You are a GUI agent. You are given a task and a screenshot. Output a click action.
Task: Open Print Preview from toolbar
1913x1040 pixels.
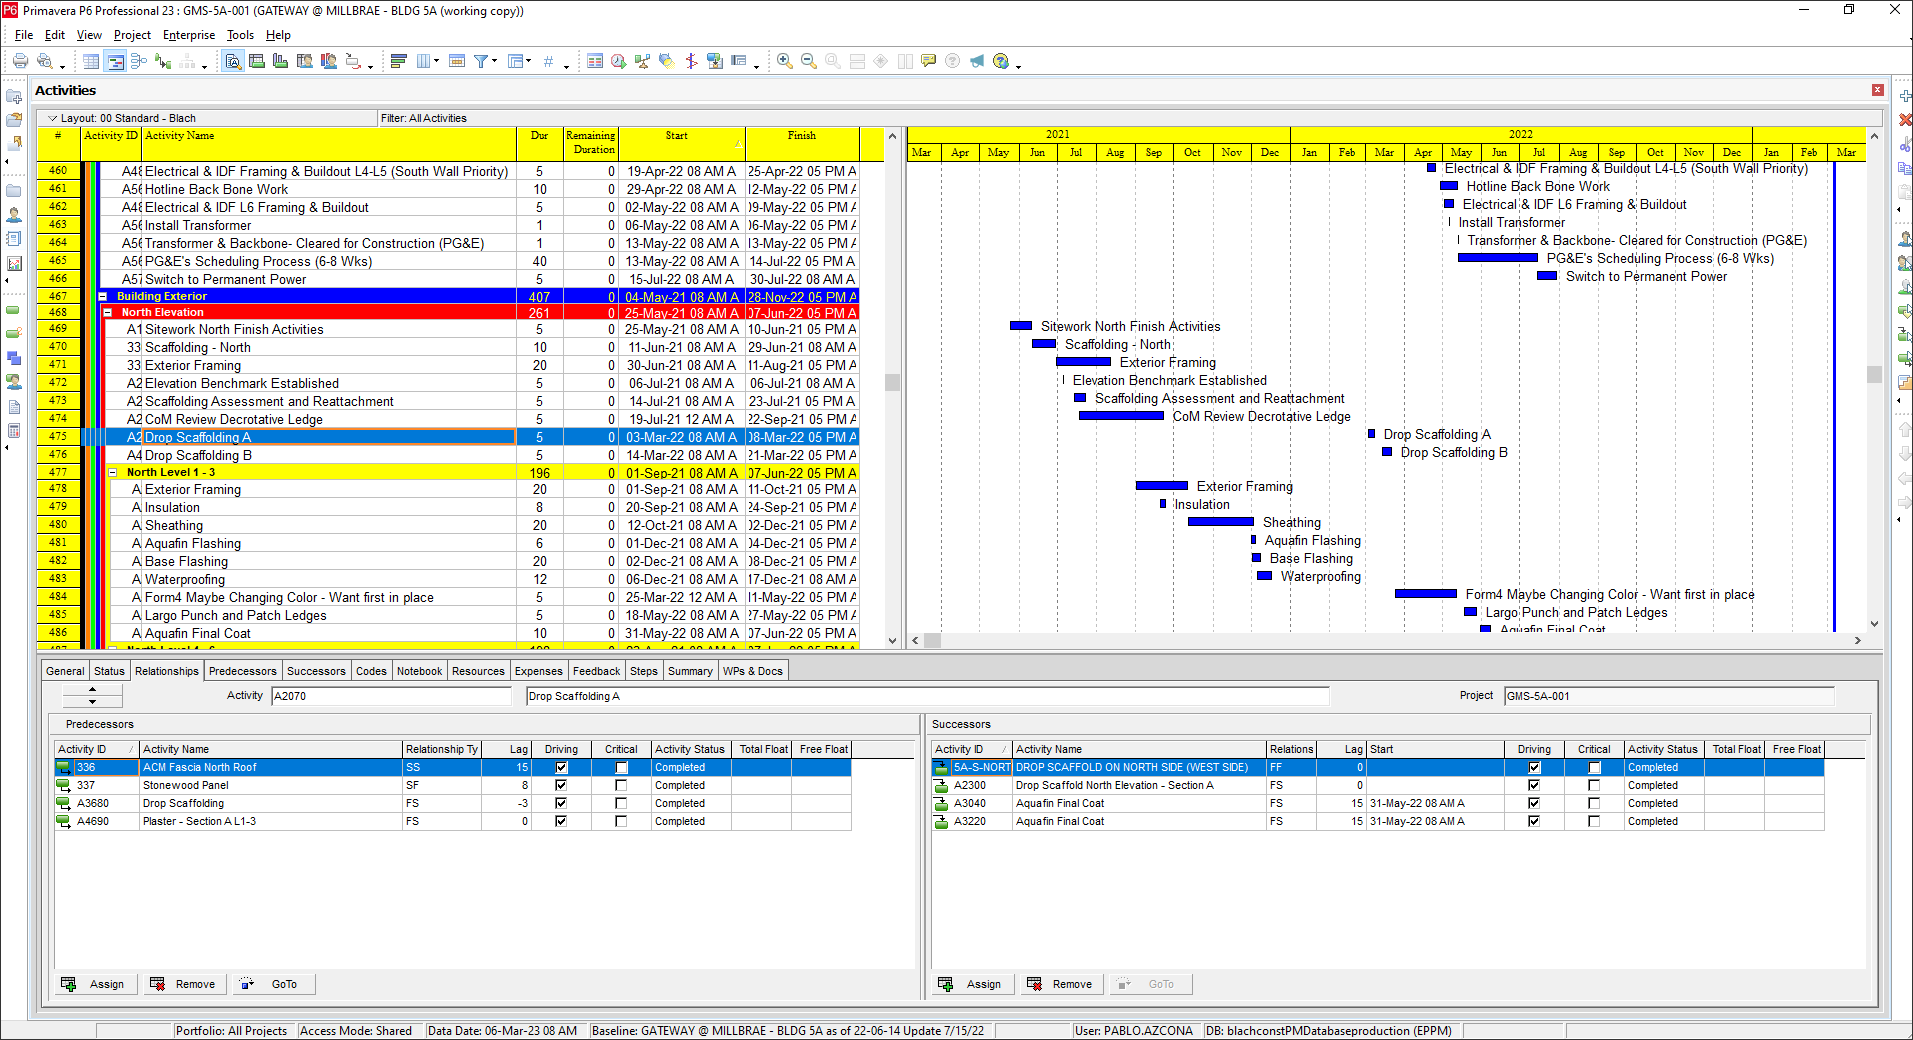coord(45,61)
